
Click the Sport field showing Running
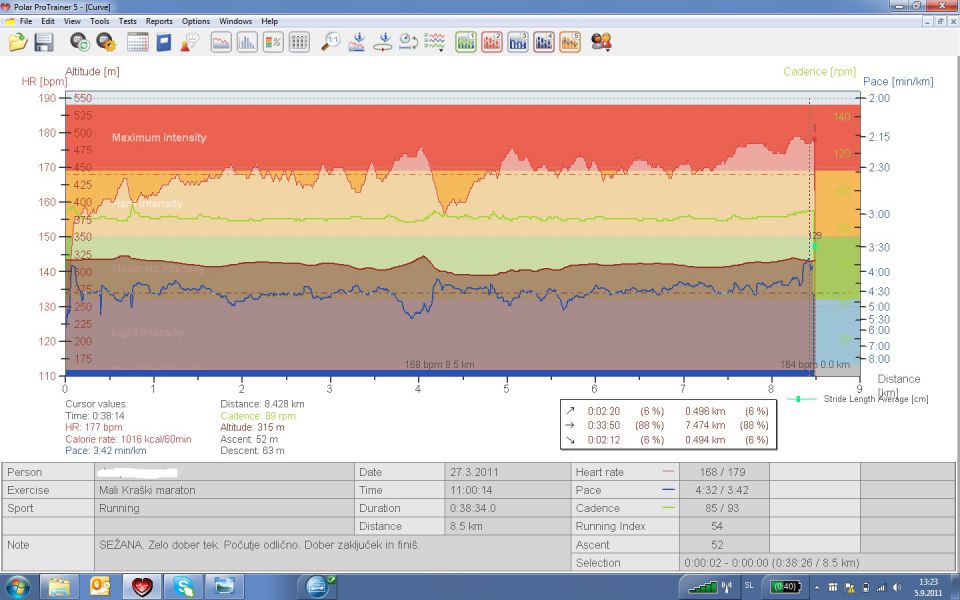(225, 508)
